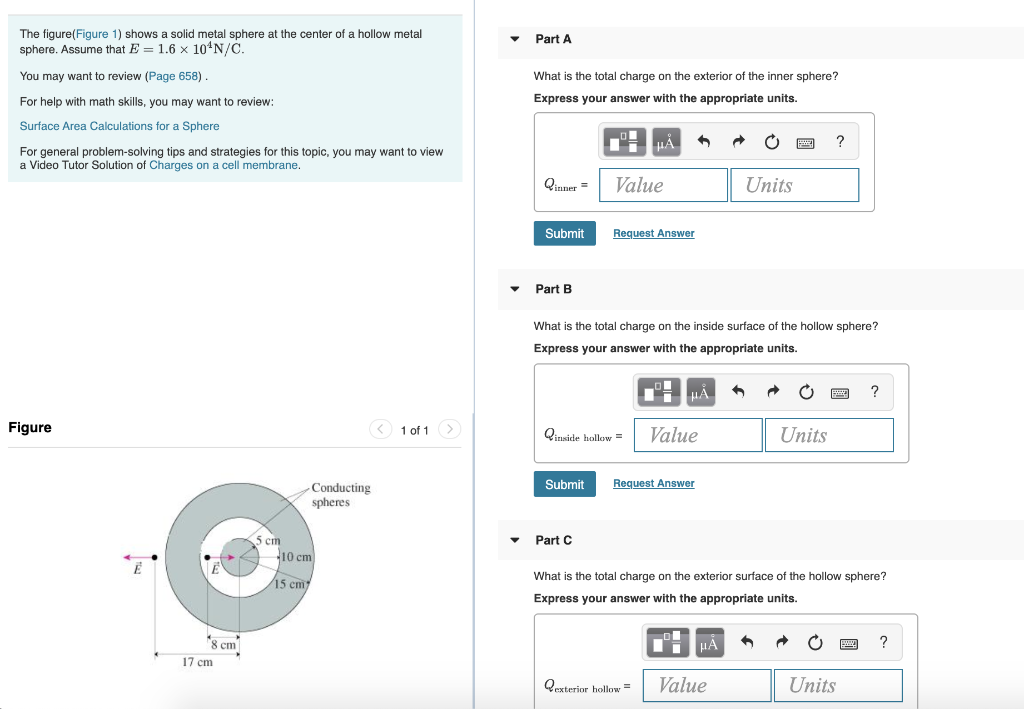The image size is (1024, 709).
Task: Open the units symbols button in Part A
Action: (666, 142)
